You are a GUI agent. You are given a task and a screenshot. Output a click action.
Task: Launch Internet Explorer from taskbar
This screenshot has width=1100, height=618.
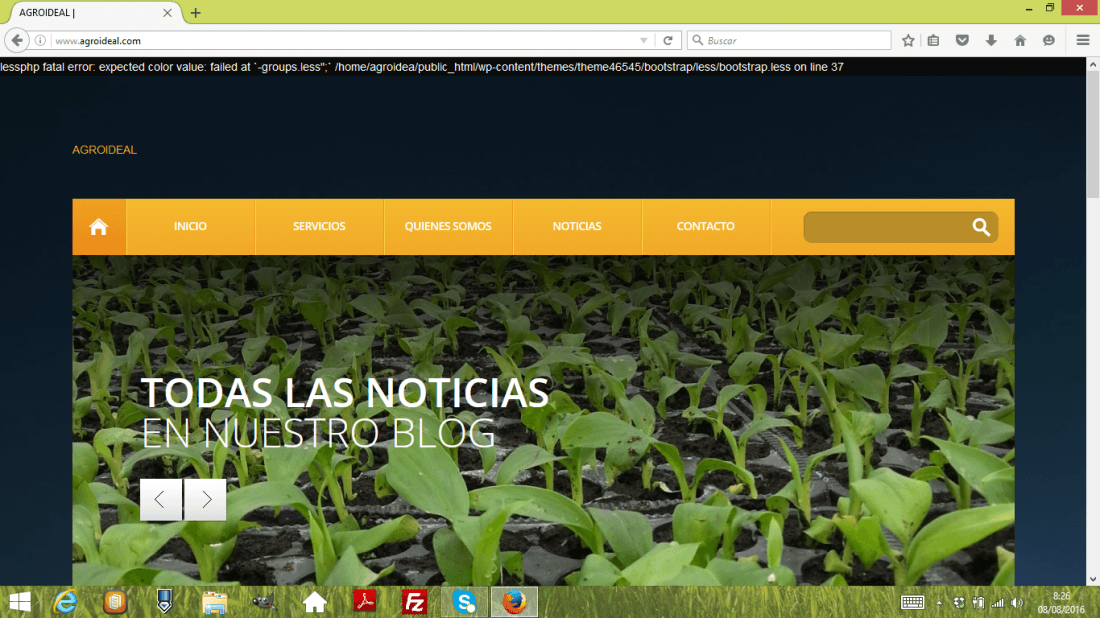(x=65, y=602)
